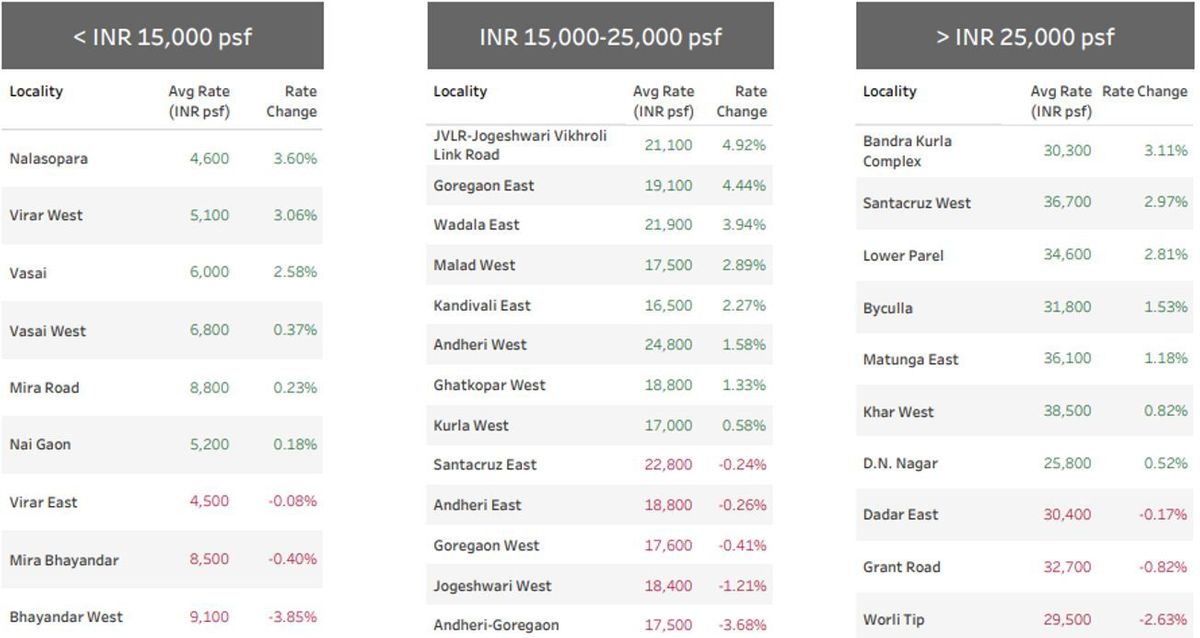This screenshot has height=638, width=1200.
Task: Open the '> INR 25,000 psf' header banner
Action: 1025,37
